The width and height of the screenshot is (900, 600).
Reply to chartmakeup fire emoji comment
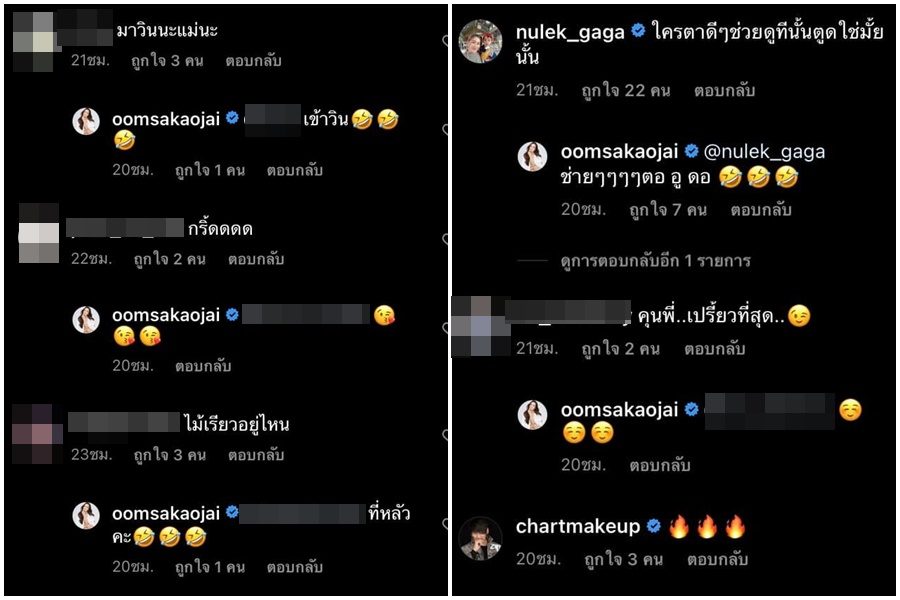coord(717,559)
